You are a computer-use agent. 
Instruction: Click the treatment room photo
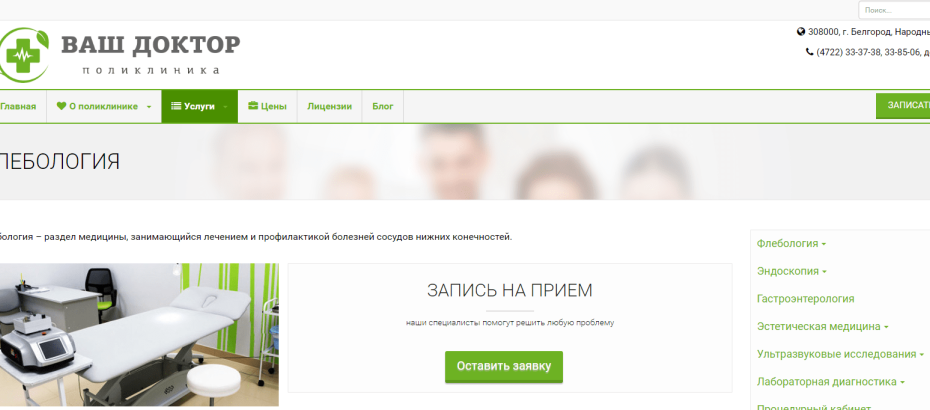tap(139, 335)
